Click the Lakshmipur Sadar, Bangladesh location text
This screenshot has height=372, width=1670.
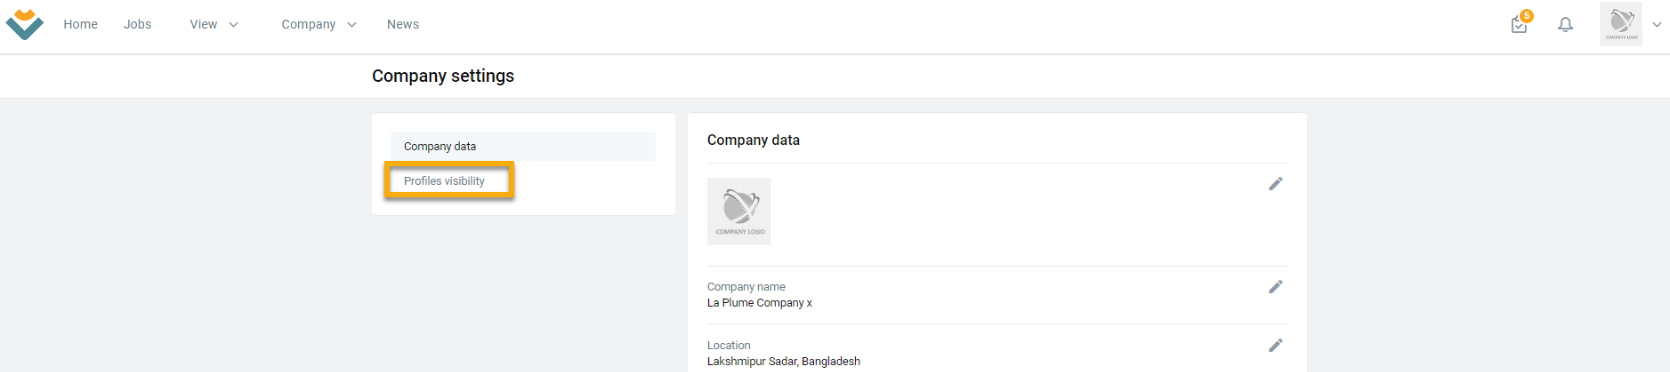(x=784, y=362)
